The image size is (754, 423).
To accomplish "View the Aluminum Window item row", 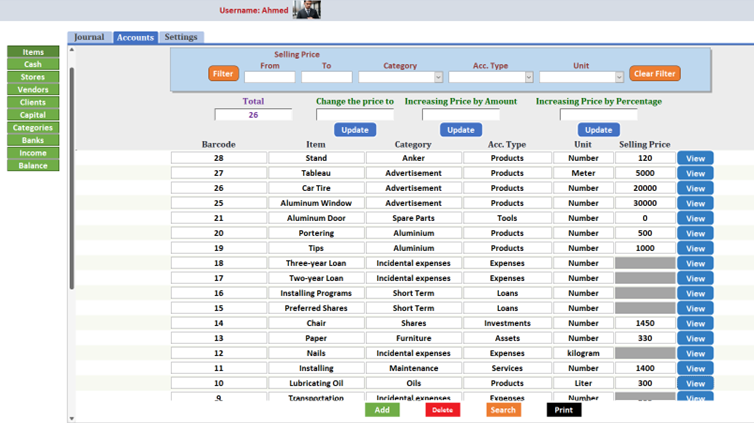I will (695, 203).
